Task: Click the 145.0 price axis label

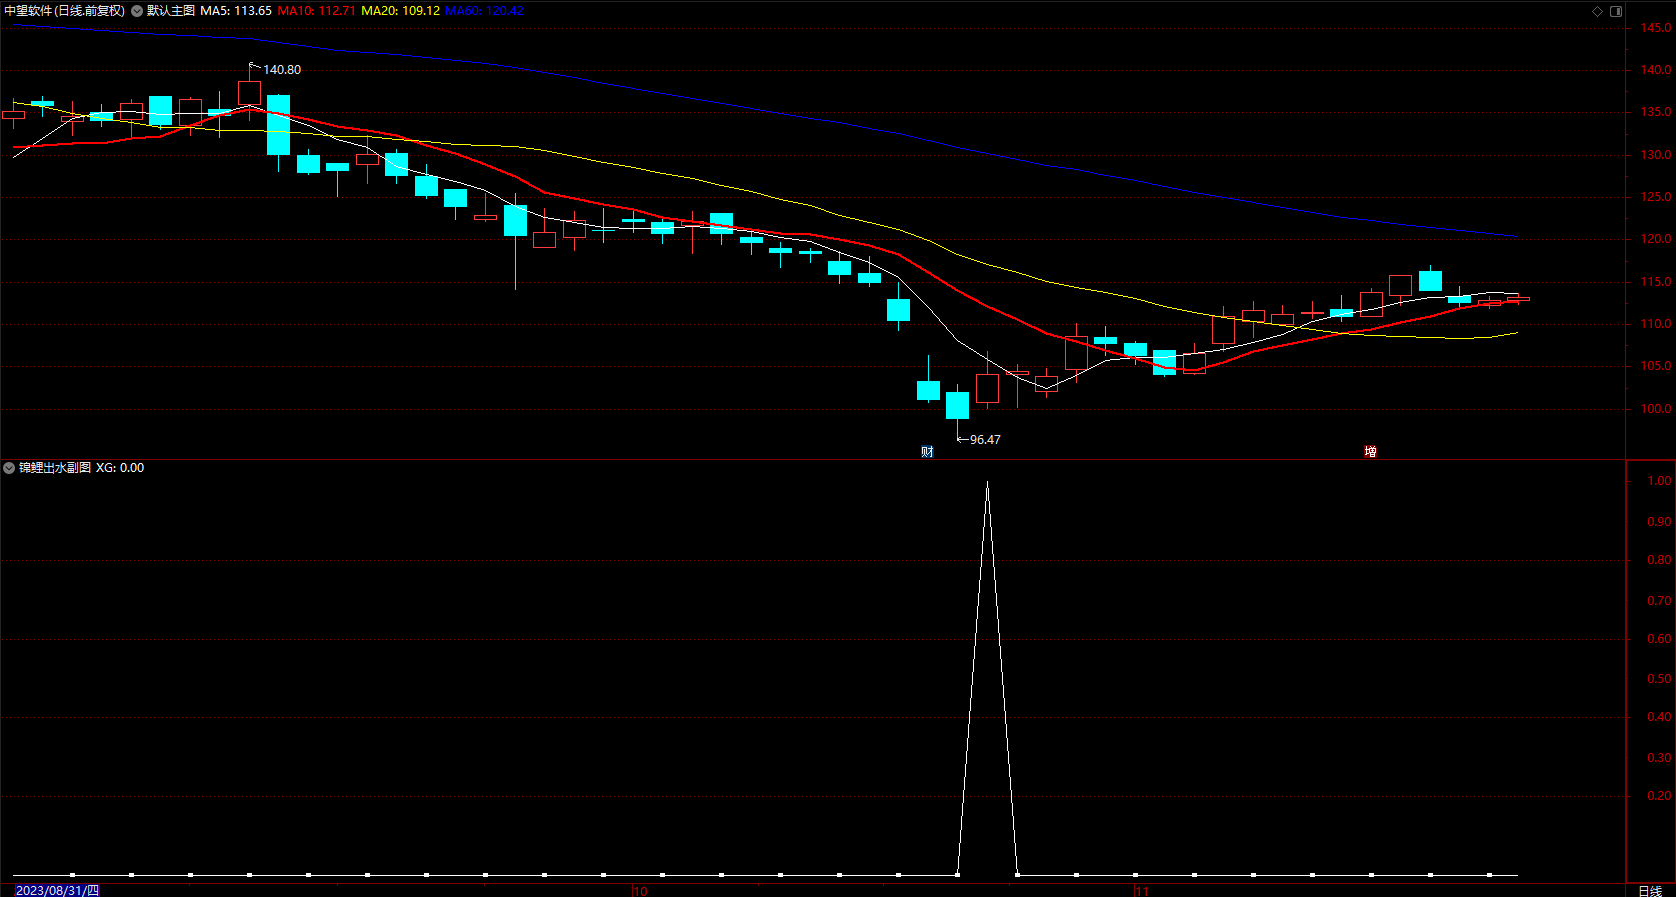Action: coord(1656,28)
